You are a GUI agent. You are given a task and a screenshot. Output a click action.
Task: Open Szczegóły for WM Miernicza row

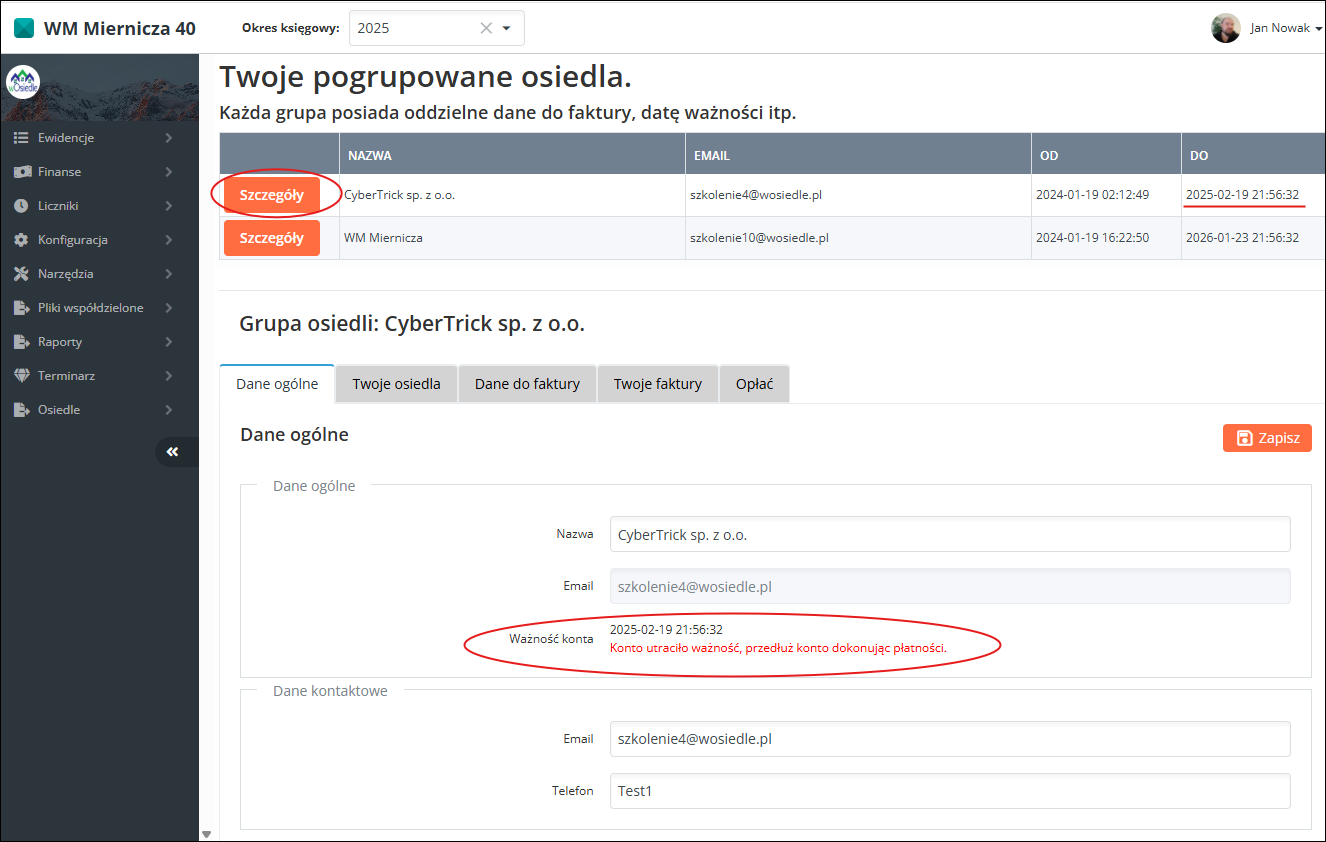[271, 238]
